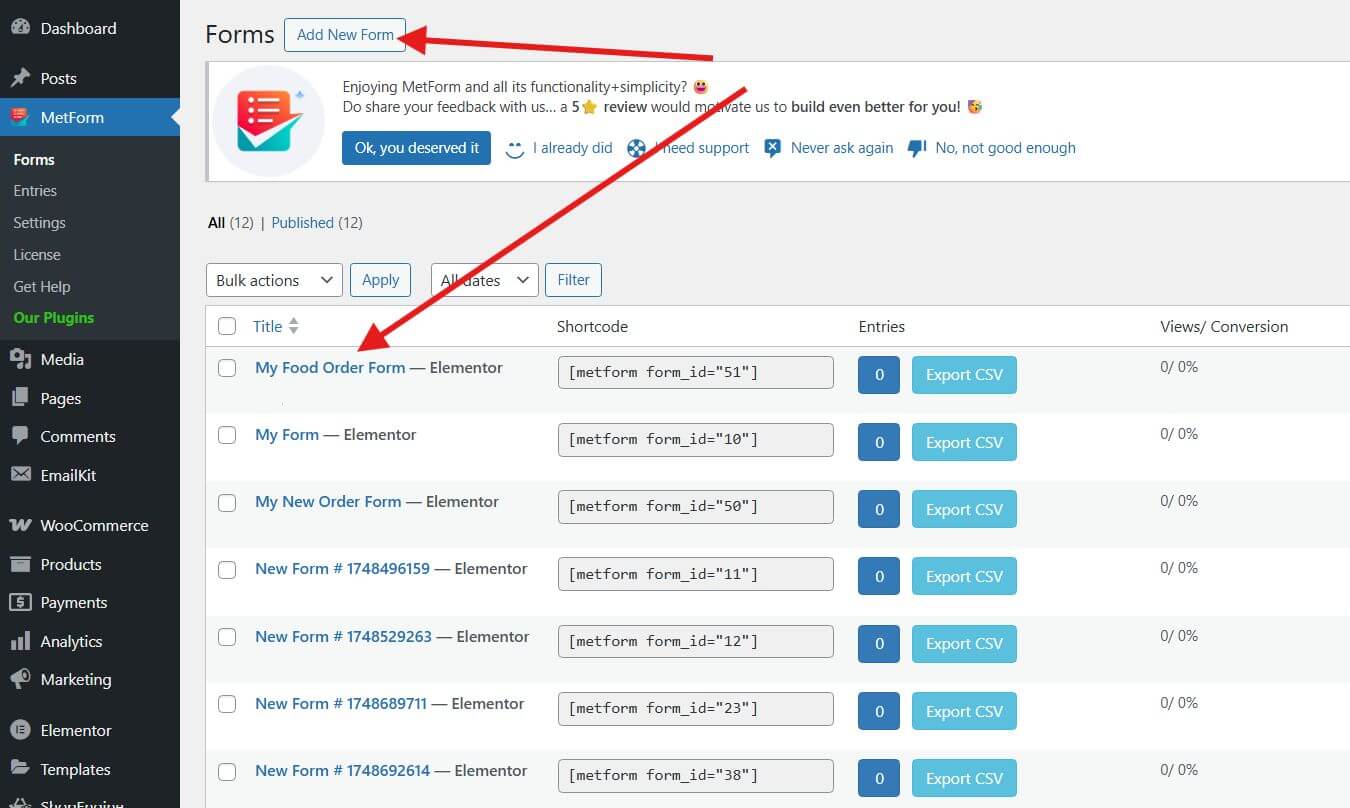Viewport: 1350px width, 808px height.
Task: Select checkbox for New Form # 1748692614
Action: pyautogui.click(x=227, y=771)
